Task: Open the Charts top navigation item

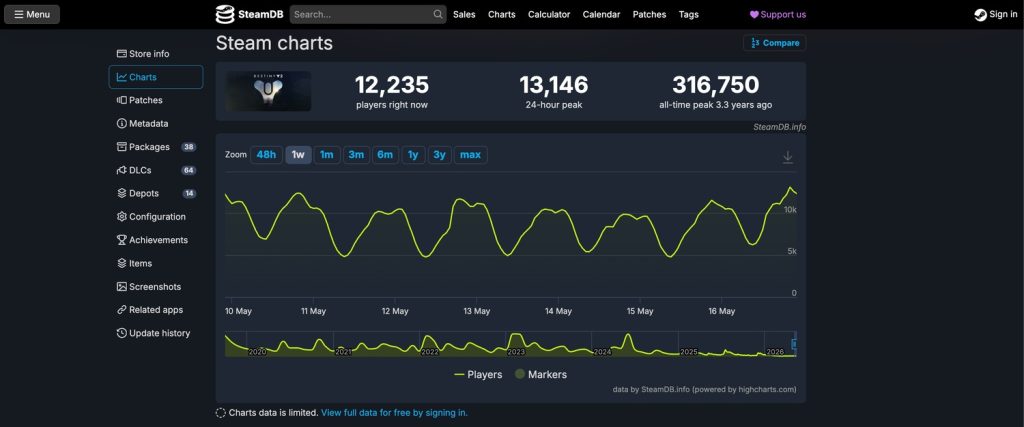Action: point(502,14)
